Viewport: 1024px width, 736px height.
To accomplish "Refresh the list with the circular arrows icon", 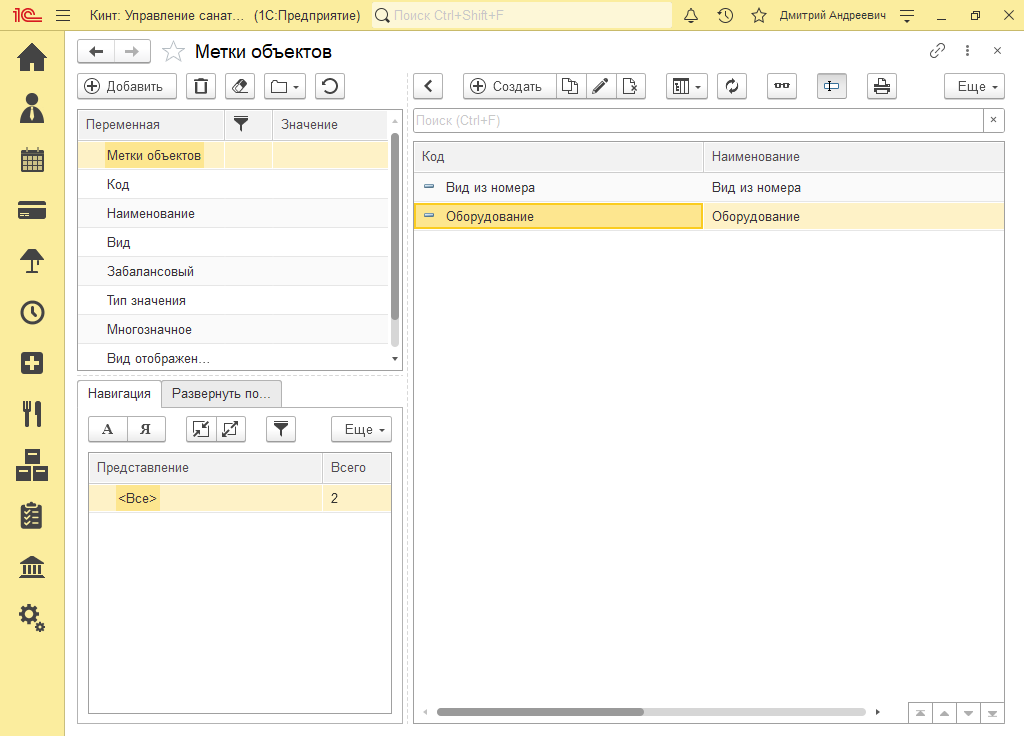I will [732, 86].
